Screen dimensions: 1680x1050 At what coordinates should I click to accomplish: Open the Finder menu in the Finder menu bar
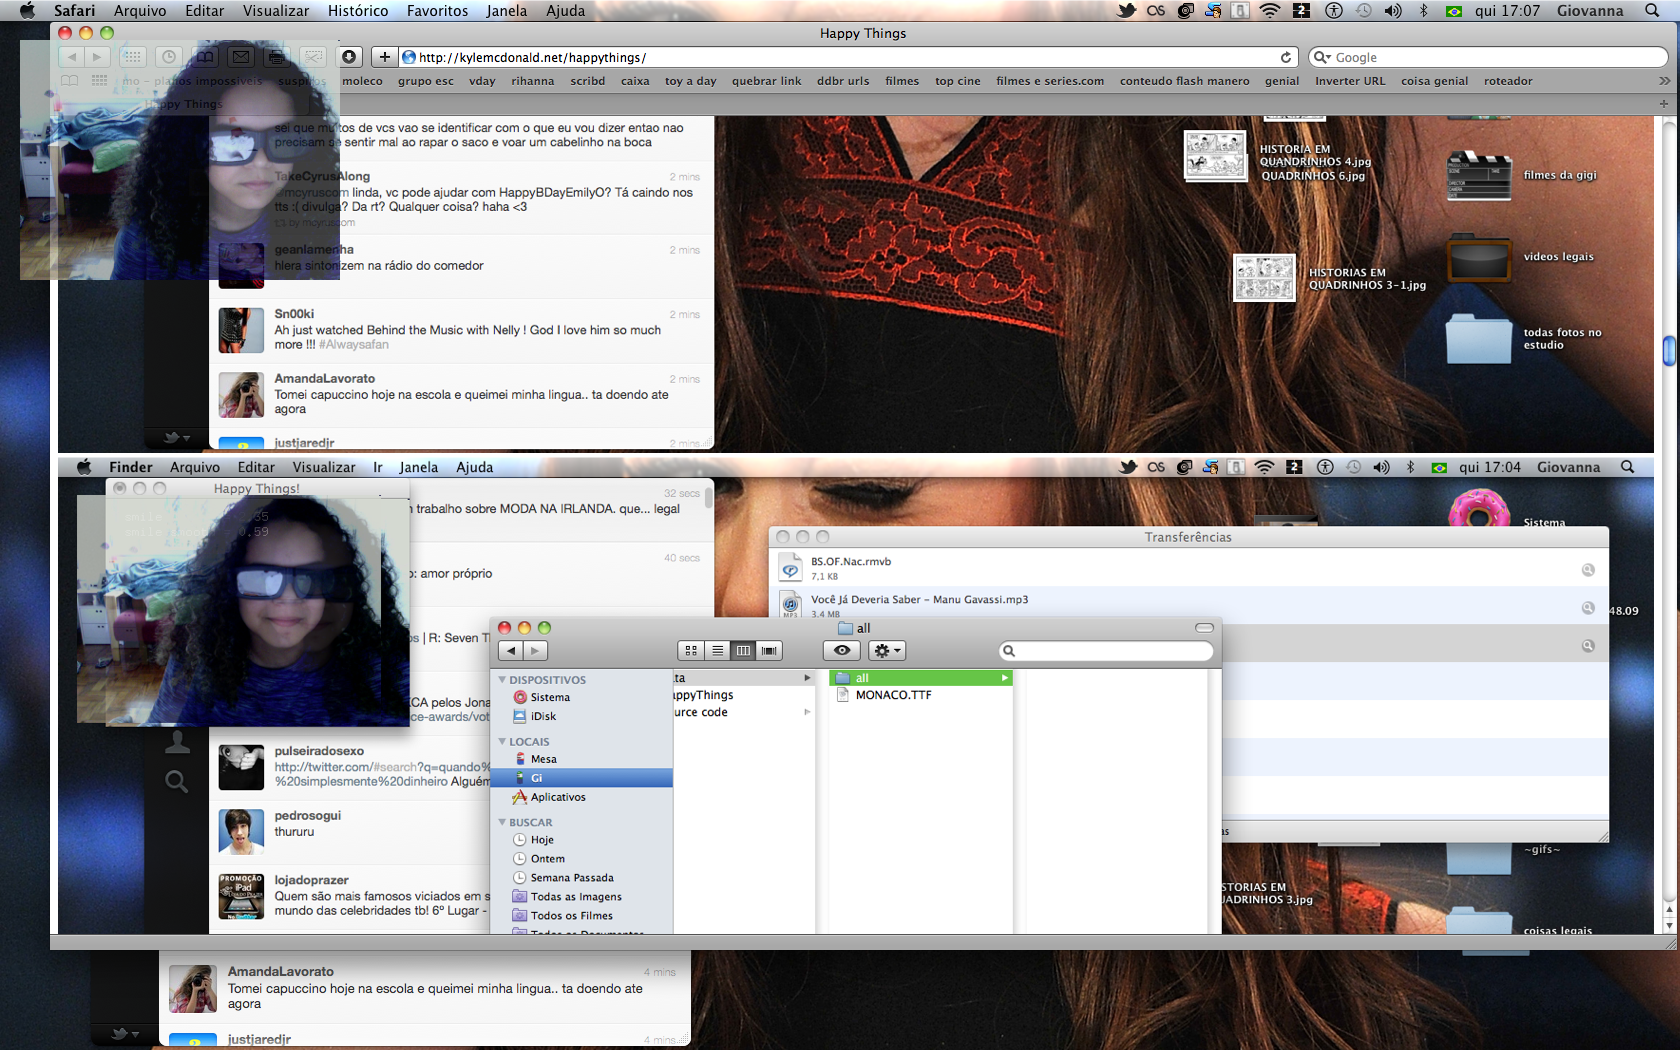coord(131,467)
